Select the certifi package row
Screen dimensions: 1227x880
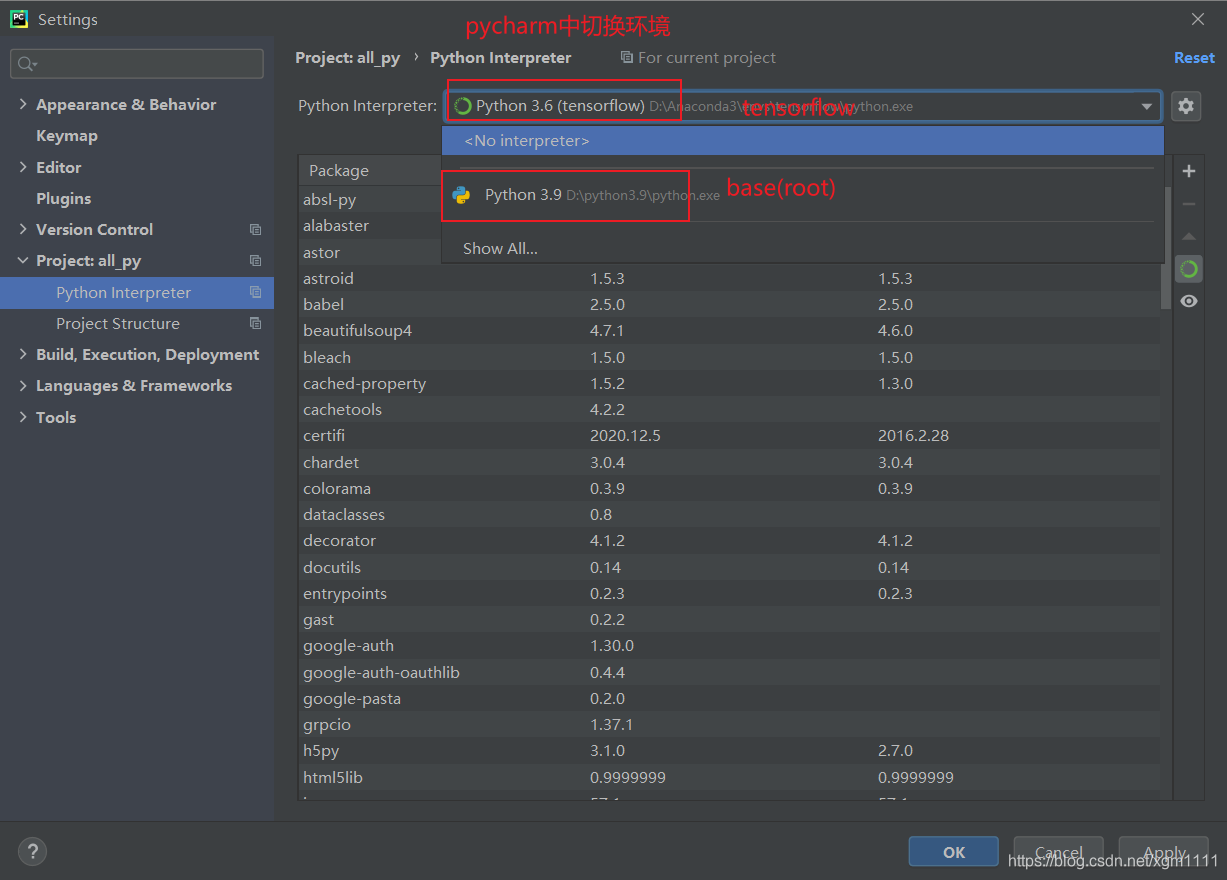731,436
